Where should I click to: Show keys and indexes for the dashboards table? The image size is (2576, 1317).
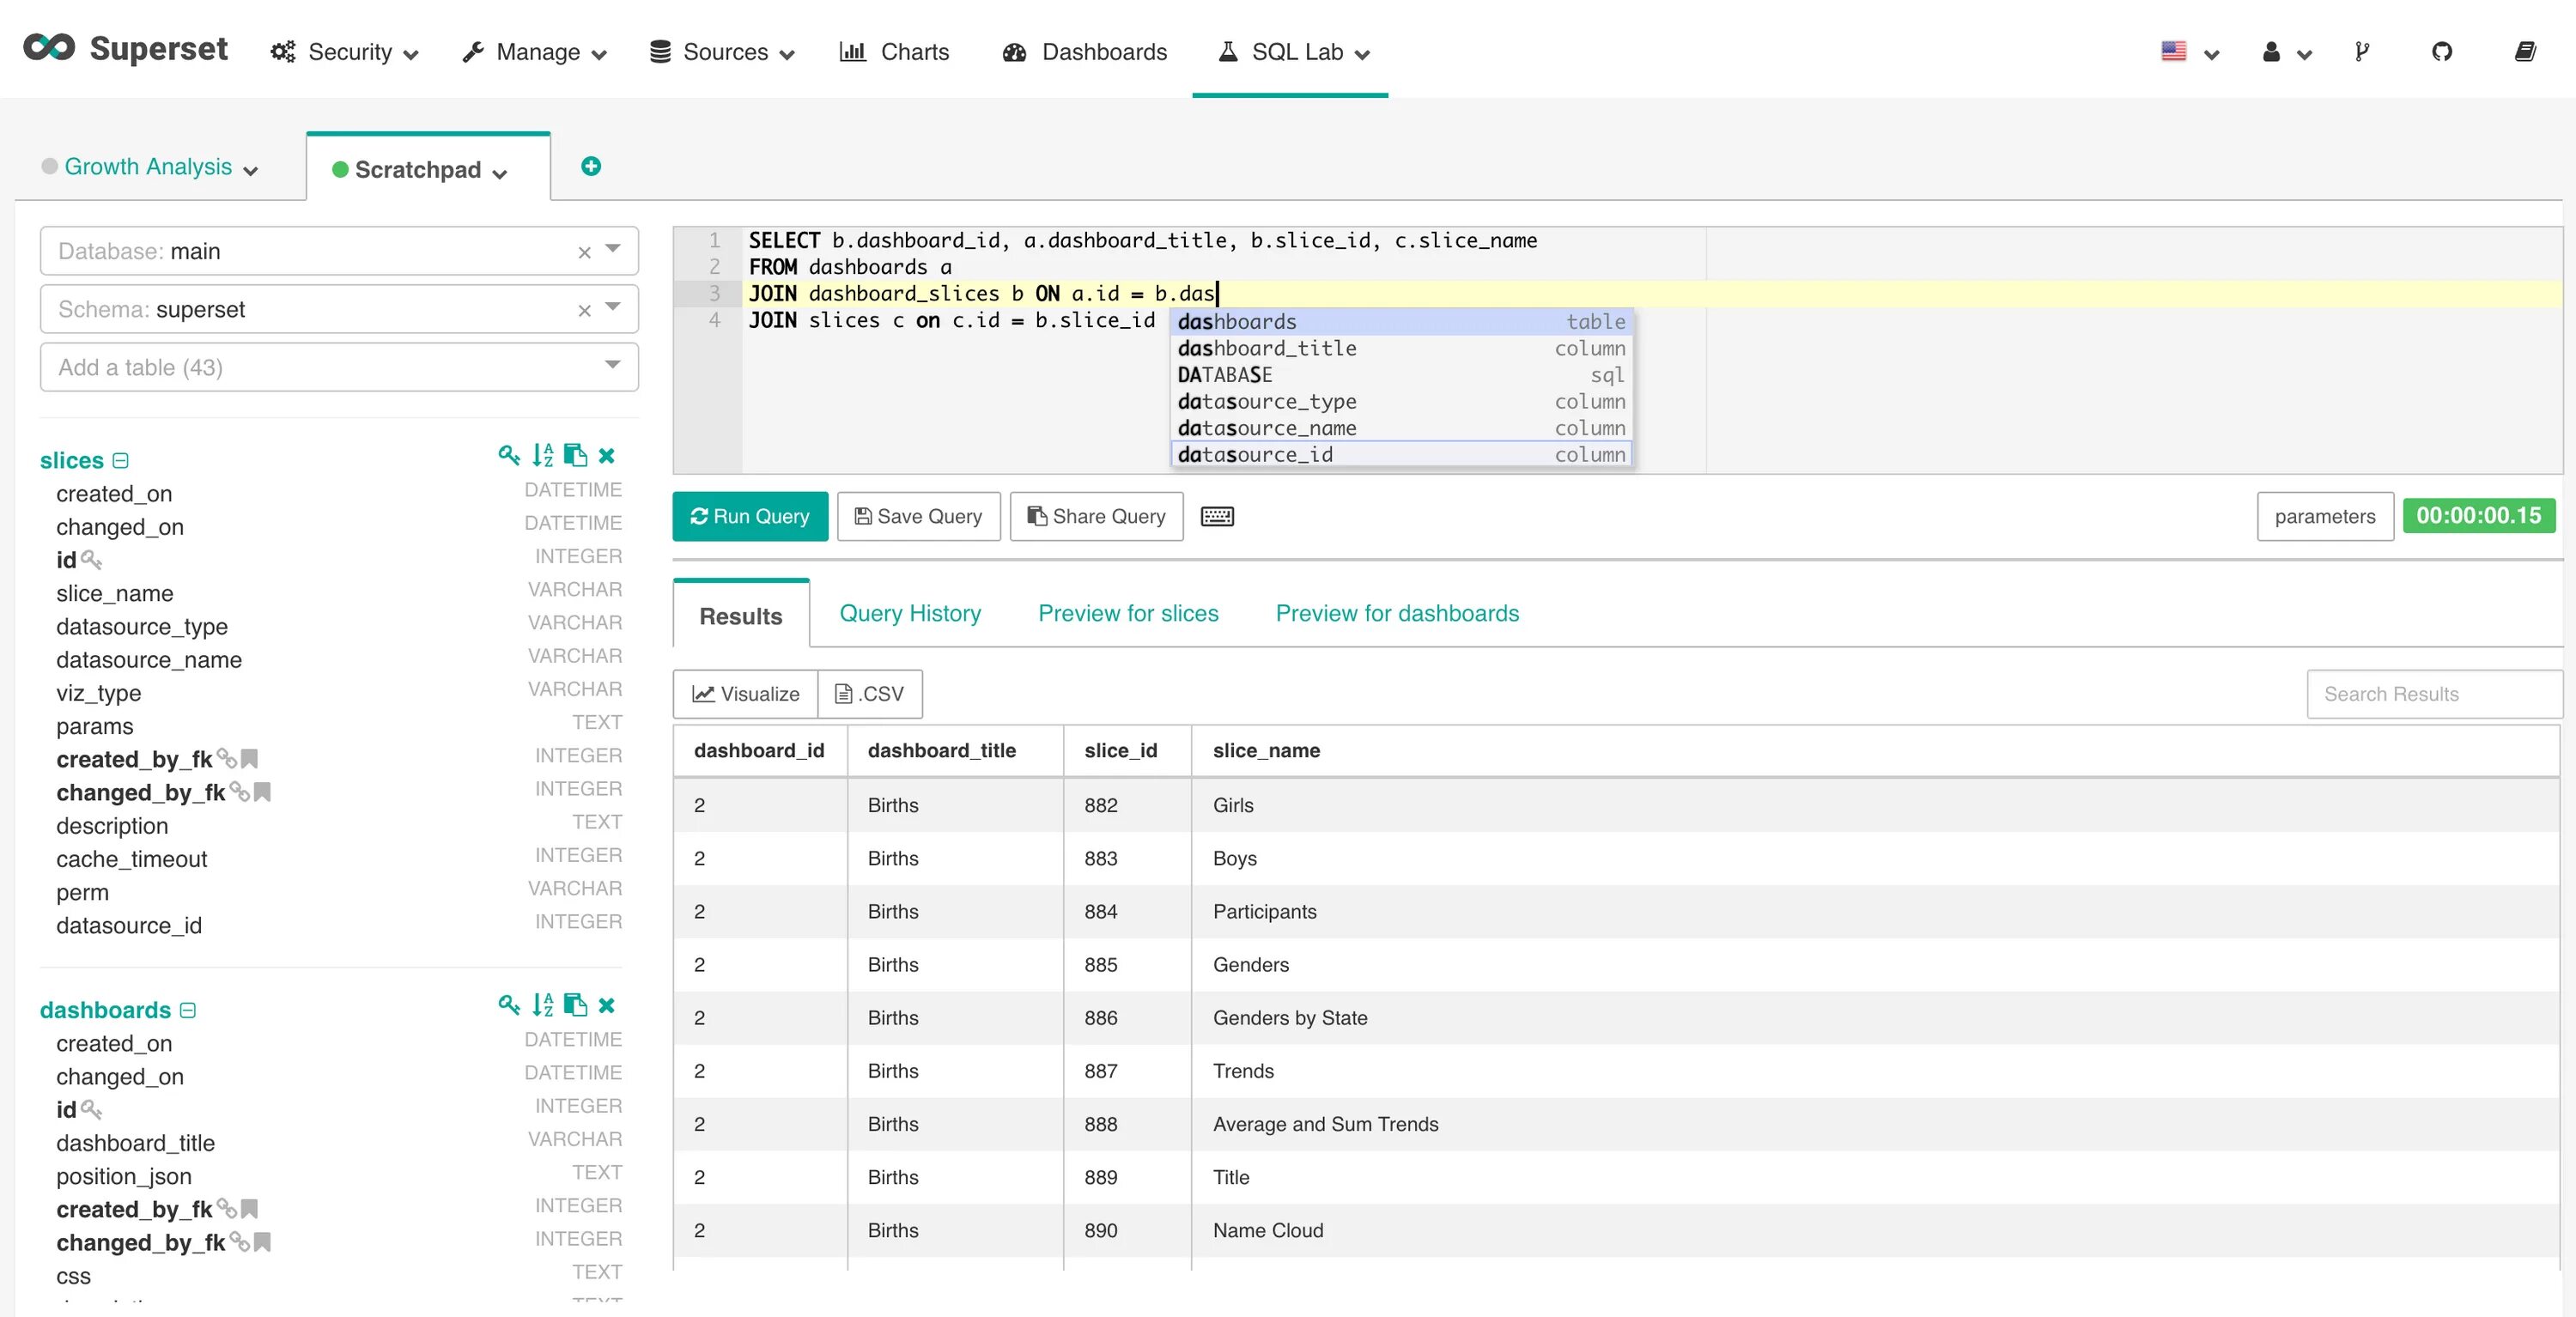tap(509, 1005)
